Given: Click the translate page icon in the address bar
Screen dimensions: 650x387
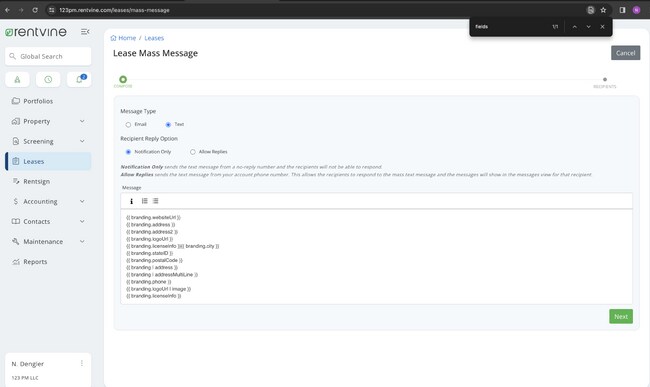Looking at the screenshot, I should [591, 10].
